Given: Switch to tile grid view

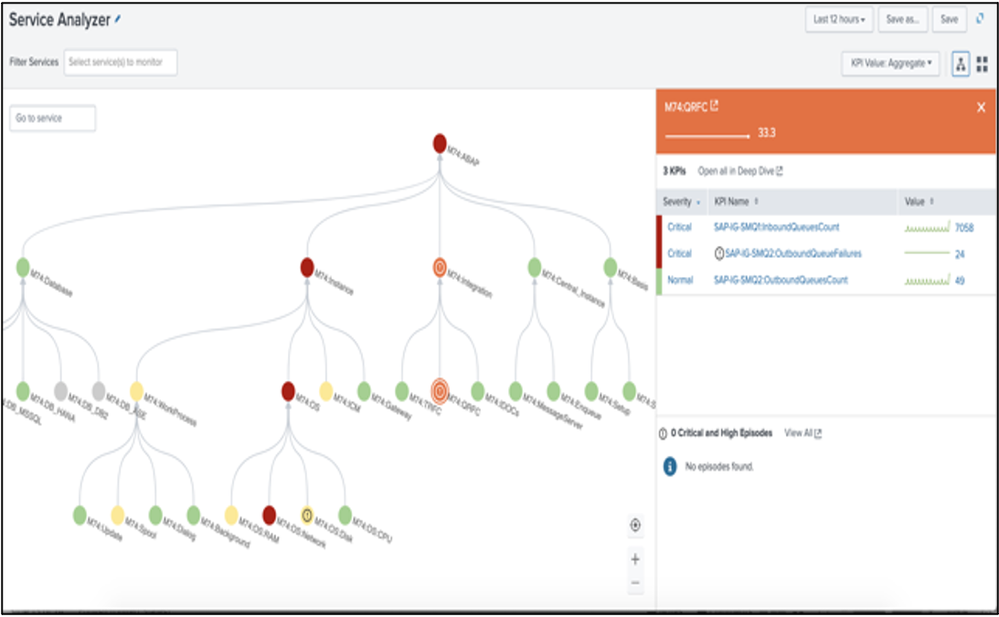Looking at the screenshot, I should tap(981, 64).
